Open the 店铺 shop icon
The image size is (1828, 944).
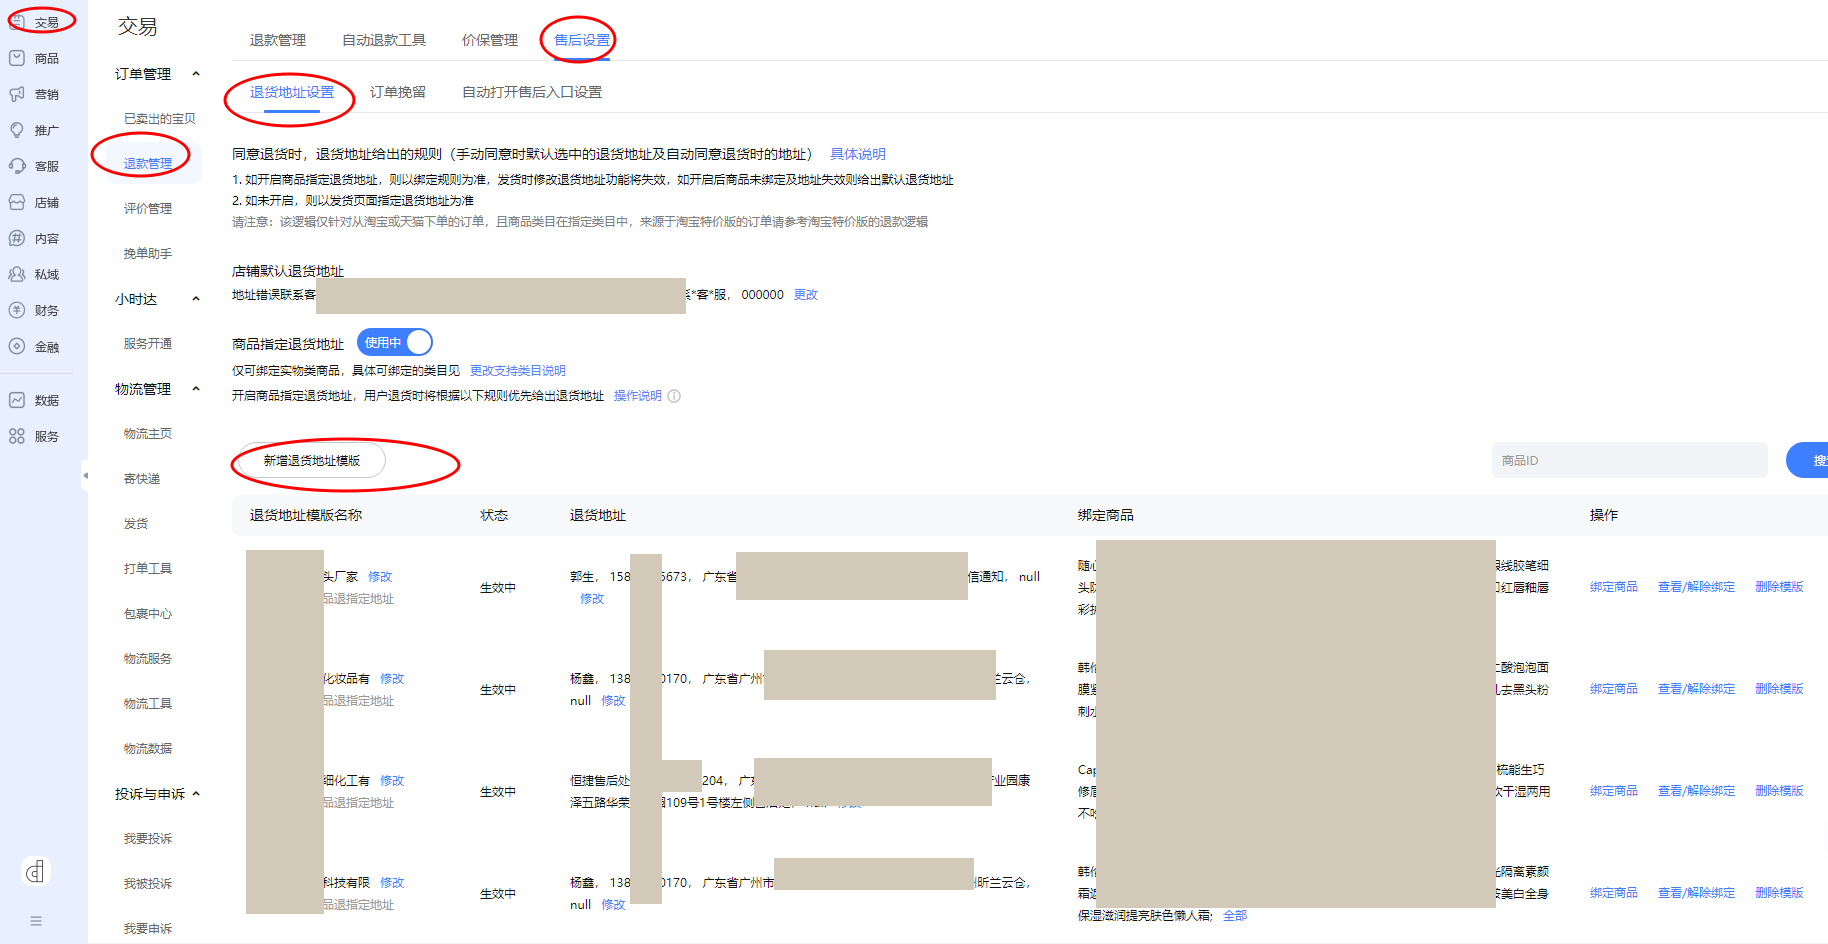pyautogui.click(x=17, y=202)
